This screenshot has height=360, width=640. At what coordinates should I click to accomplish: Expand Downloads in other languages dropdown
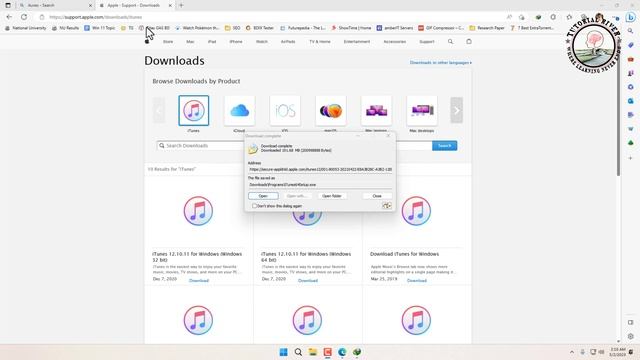click(440, 63)
